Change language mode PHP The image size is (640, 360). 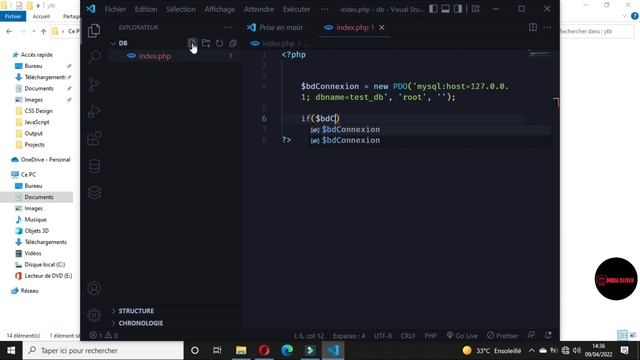431,336
